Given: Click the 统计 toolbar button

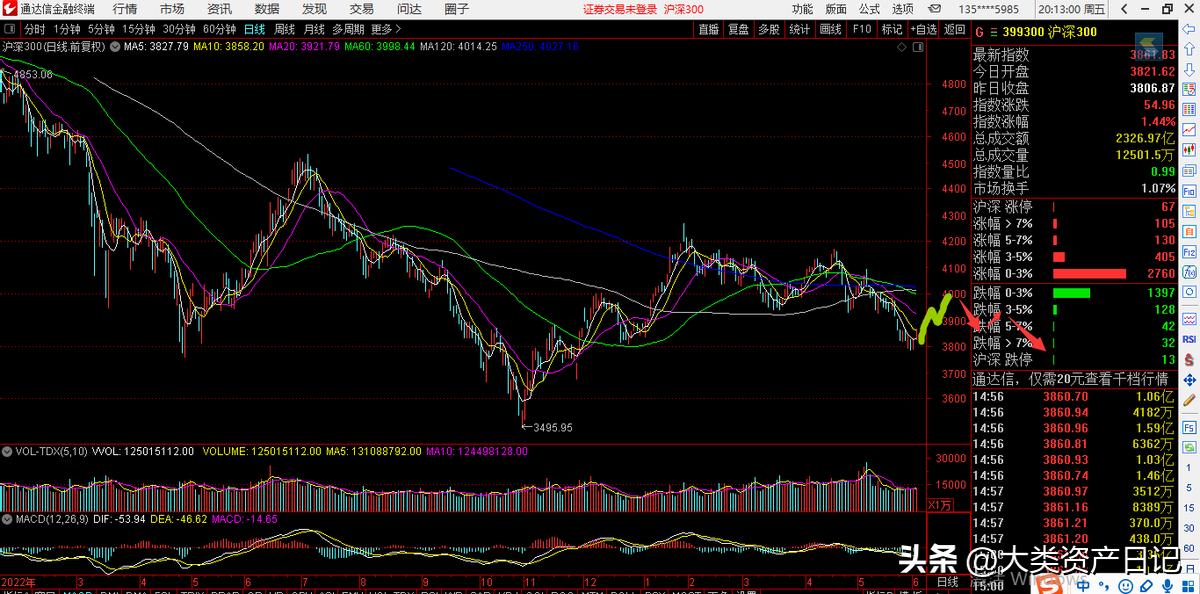Looking at the screenshot, I should point(799,30).
